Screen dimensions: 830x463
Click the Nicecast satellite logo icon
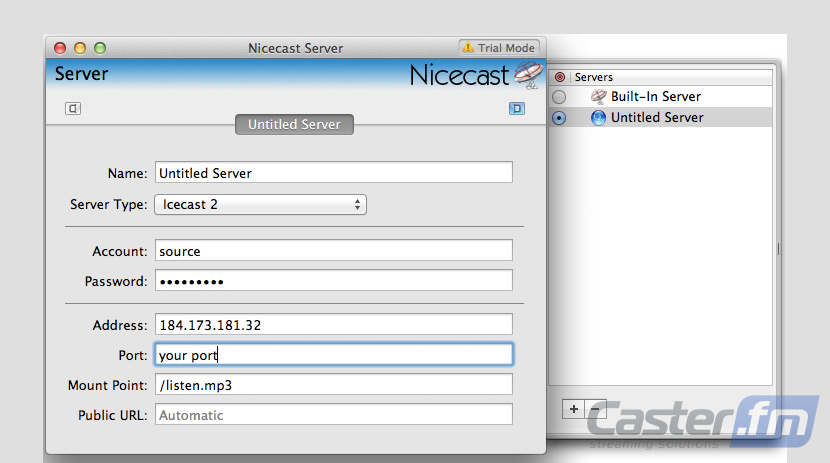(529, 74)
